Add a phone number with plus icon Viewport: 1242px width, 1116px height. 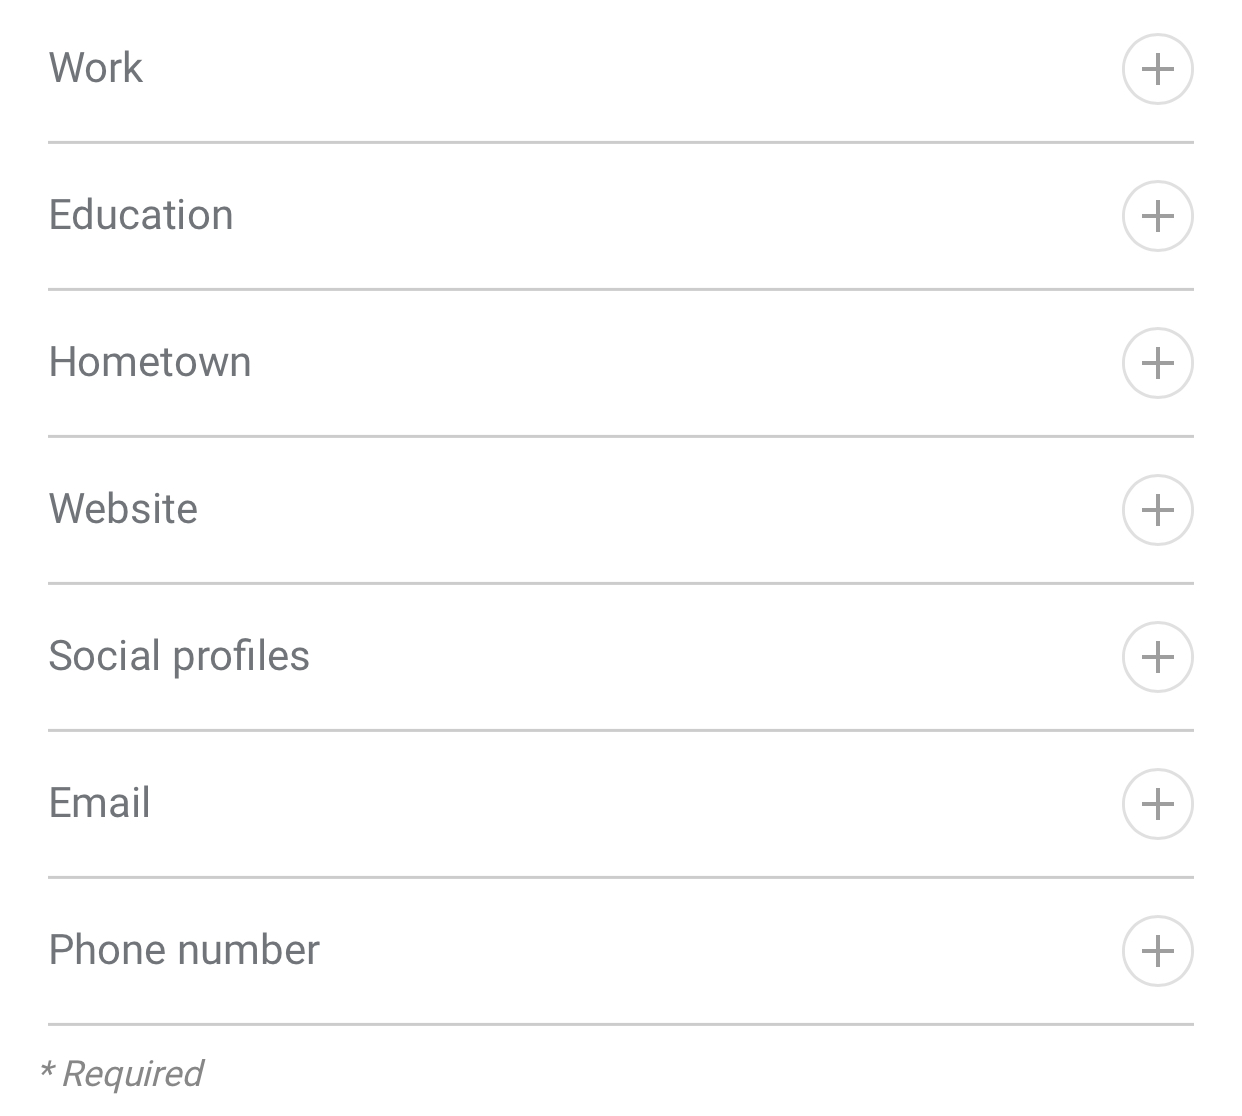pos(1157,951)
